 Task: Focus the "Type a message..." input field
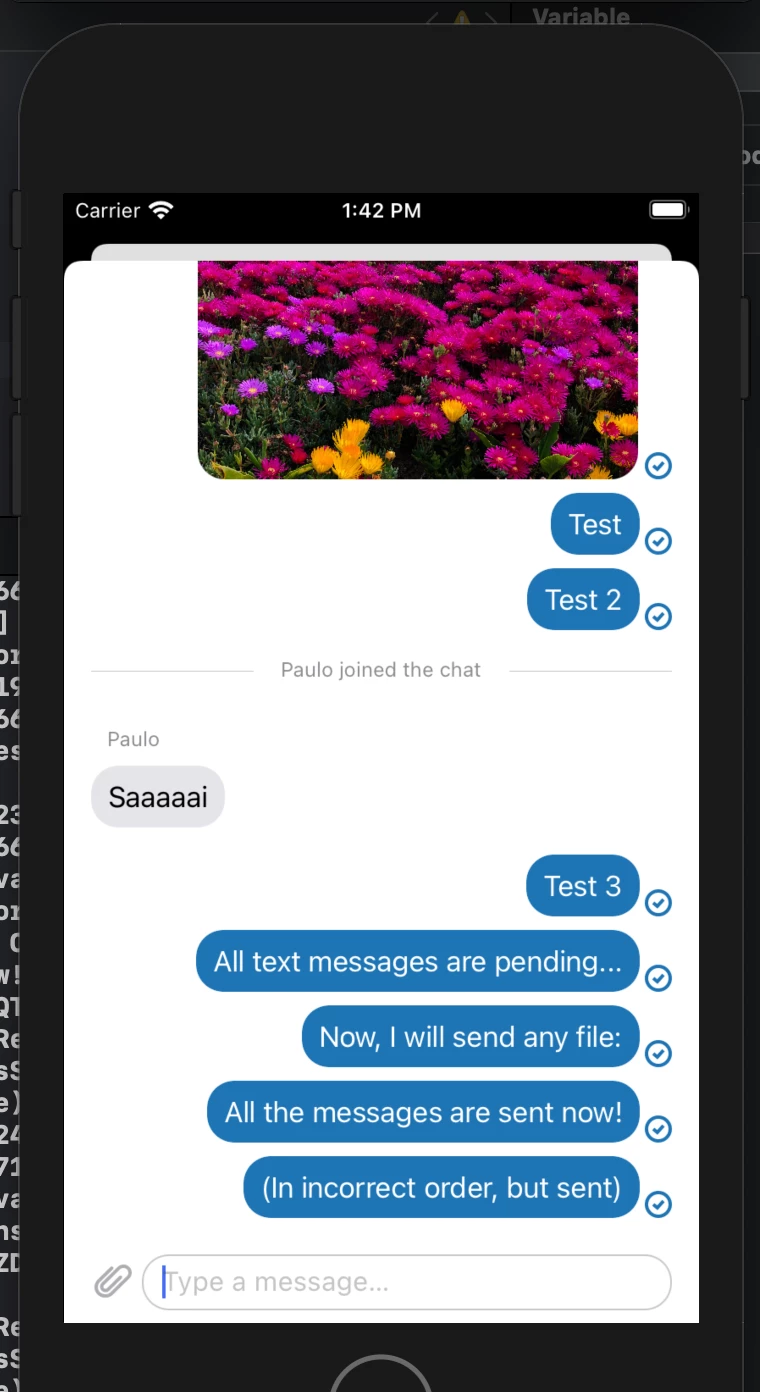coord(407,1282)
